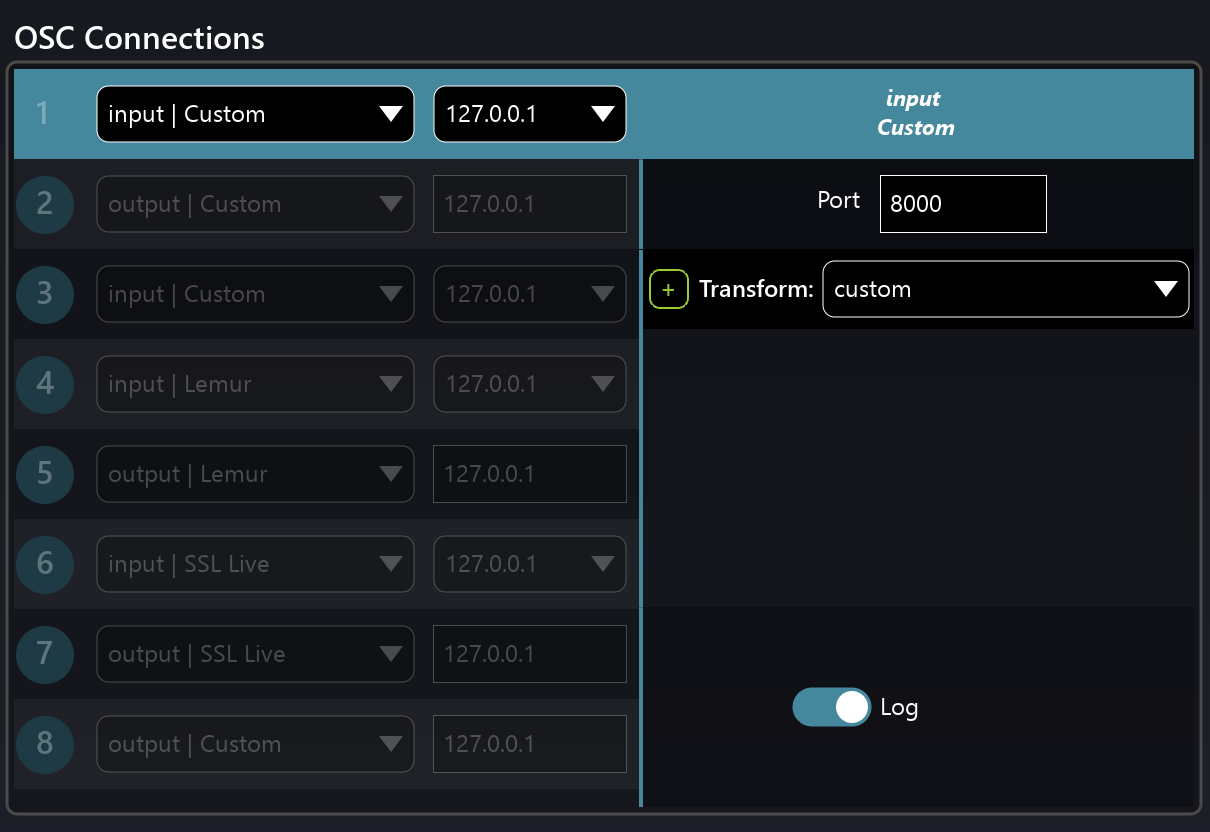Select connection slot 6 circle icon
This screenshot has height=832, width=1210.
click(x=45, y=564)
